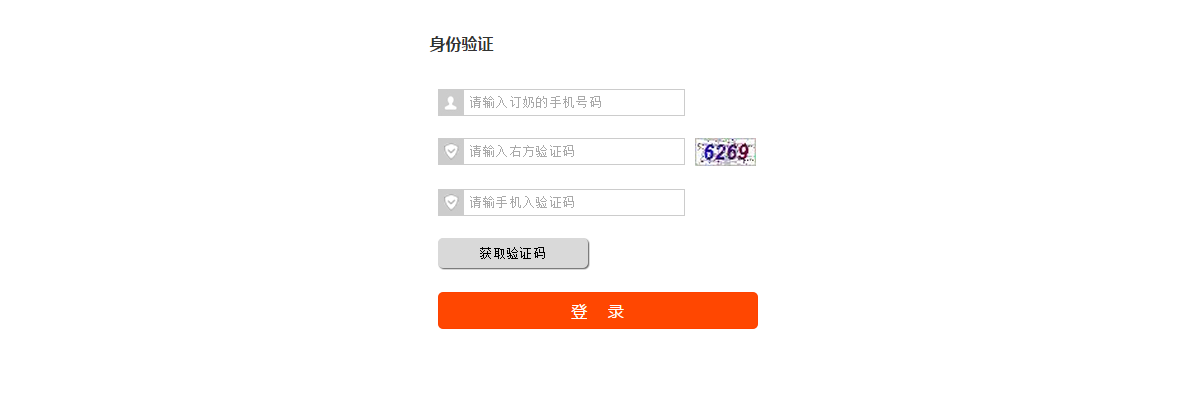Click the verification code picture showing 6269

pyautogui.click(x=725, y=152)
